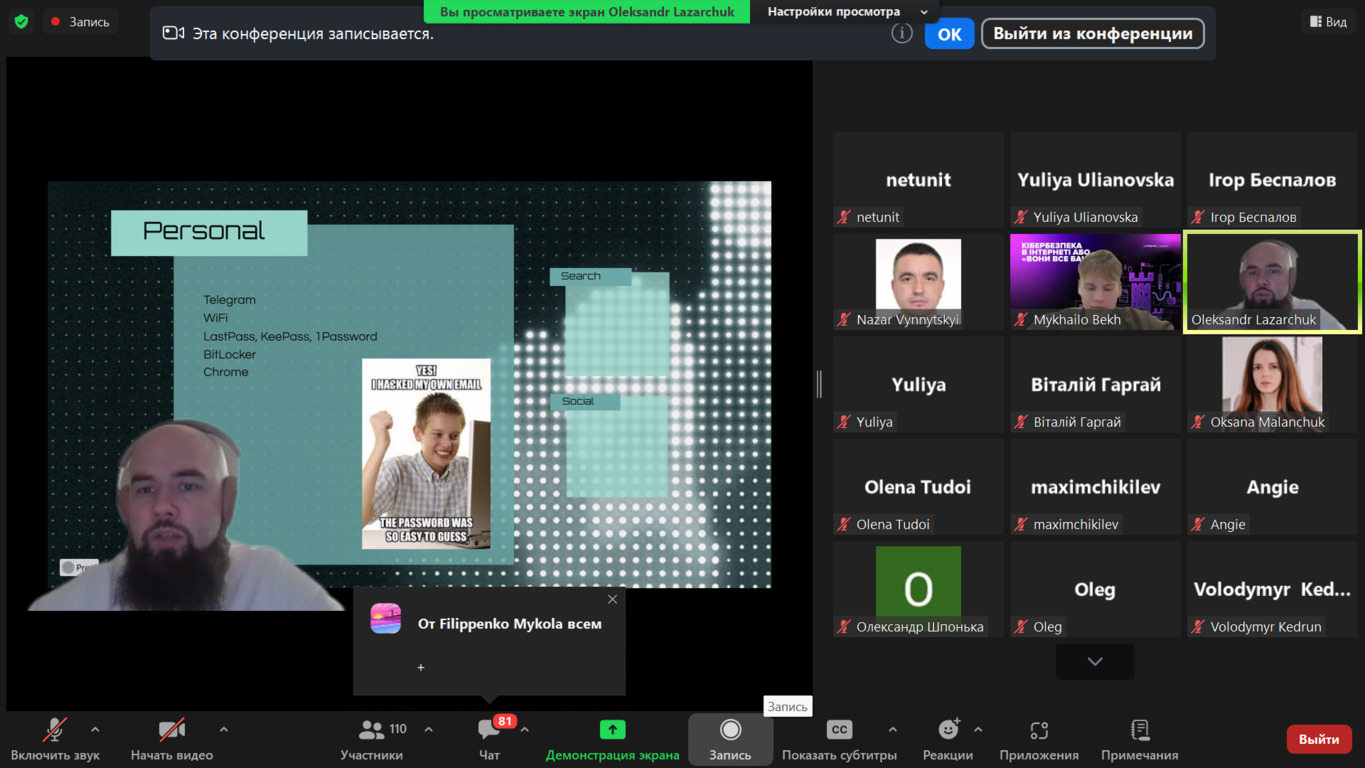Click sender avatar icon in chat notification
Screen dimensions: 1365x768
(x=386, y=619)
